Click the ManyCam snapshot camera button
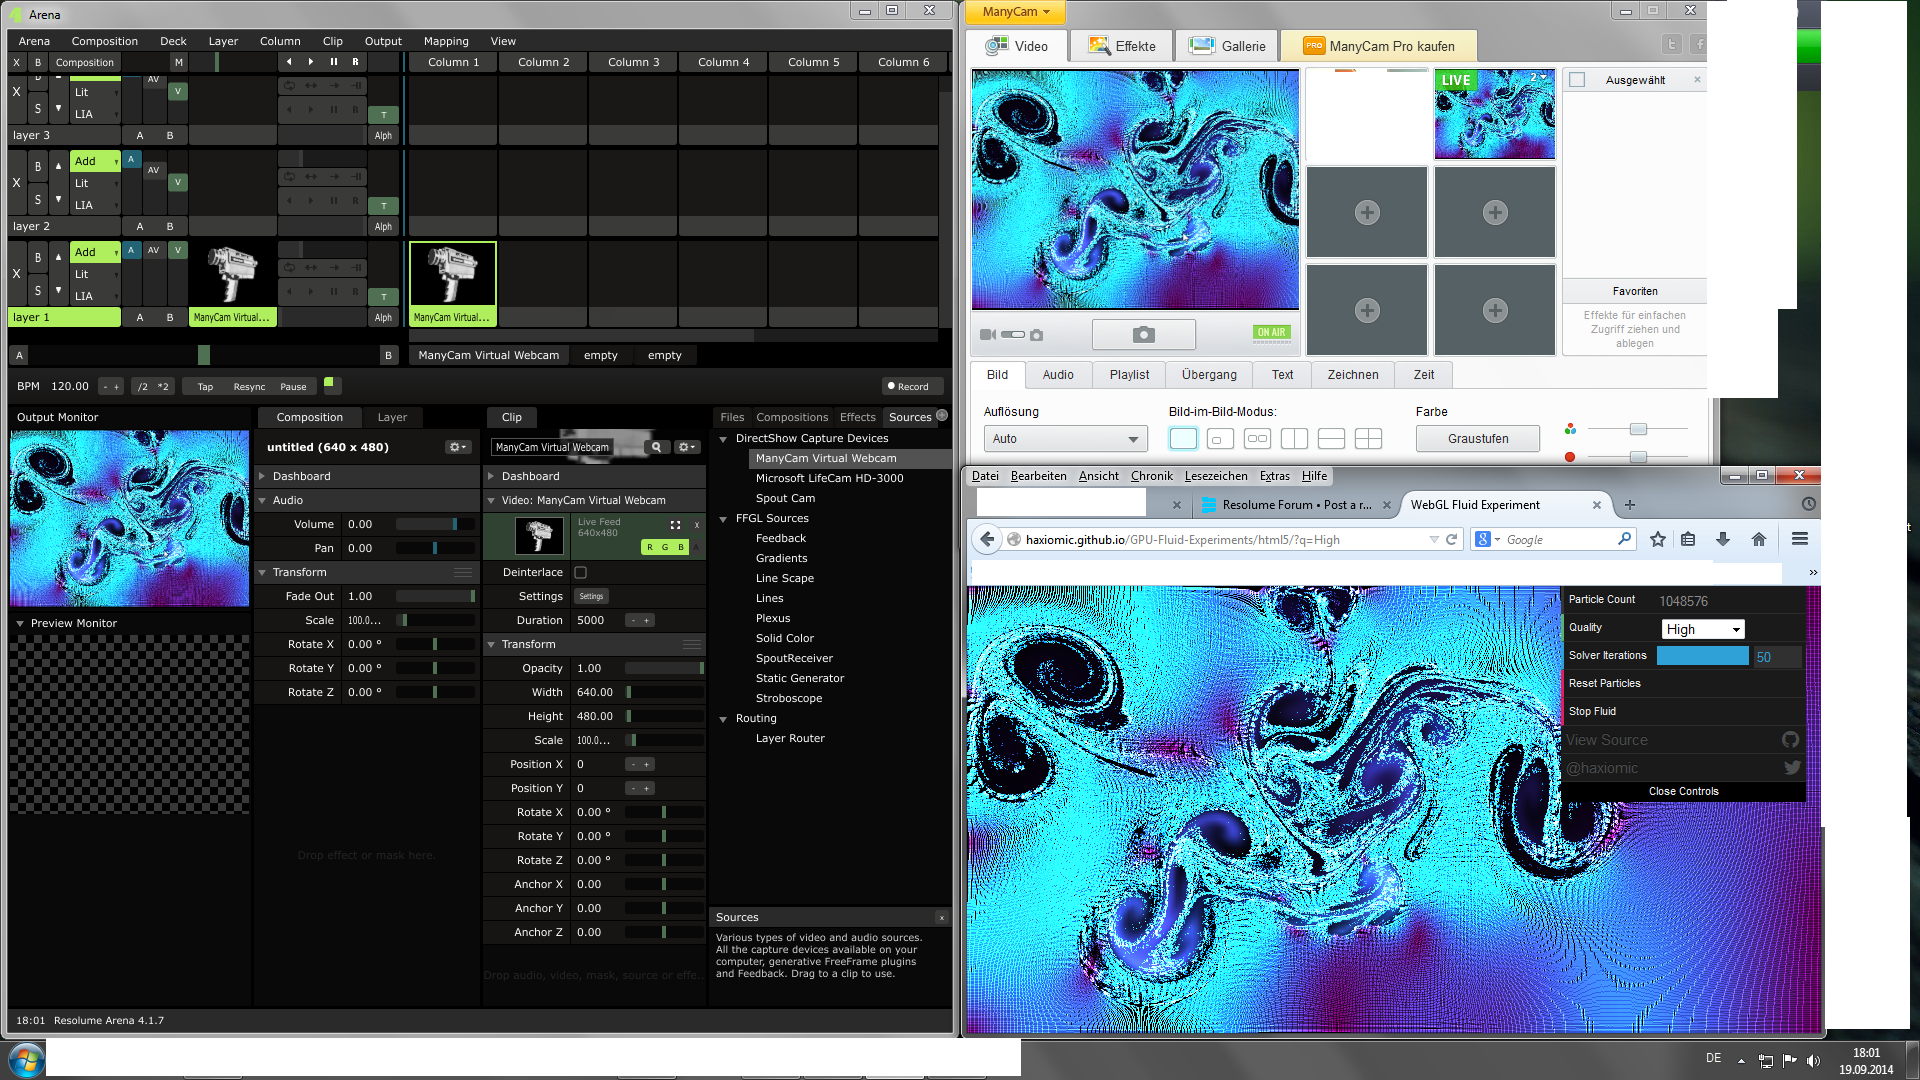The height and width of the screenshot is (1080, 1920). tap(1143, 334)
